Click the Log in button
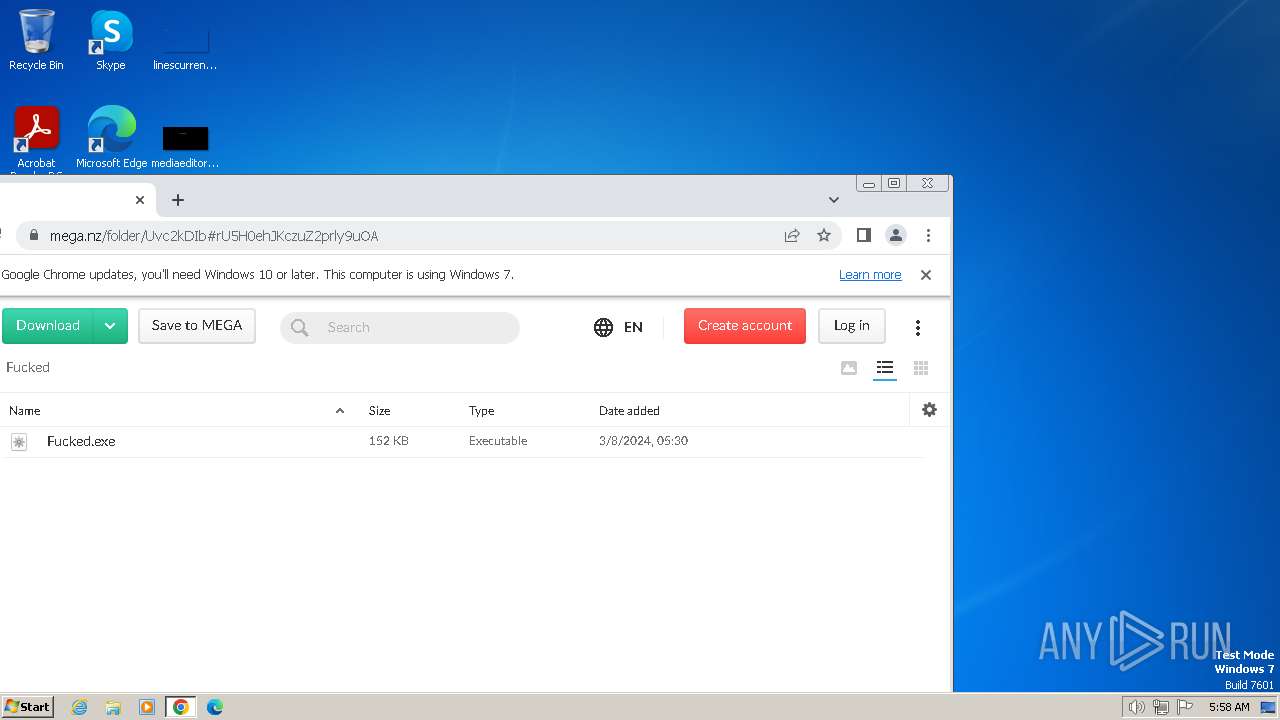The height and width of the screenshot is (720, 1280). [x=852, y=326]
